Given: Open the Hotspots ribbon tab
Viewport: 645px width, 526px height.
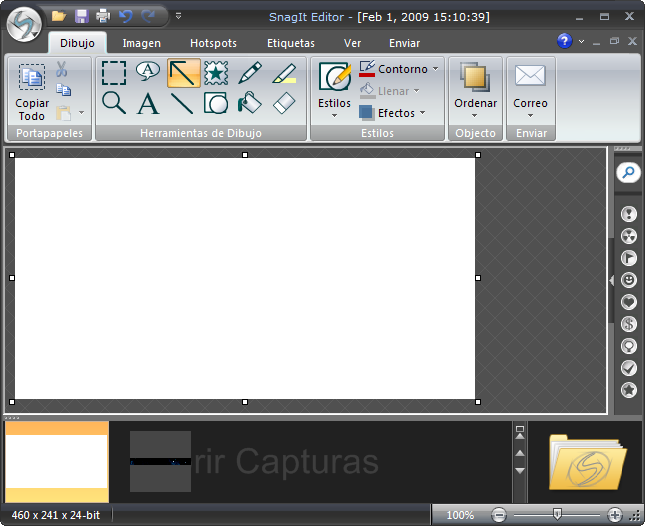Looking at the screenshot, I should point(214,43).
